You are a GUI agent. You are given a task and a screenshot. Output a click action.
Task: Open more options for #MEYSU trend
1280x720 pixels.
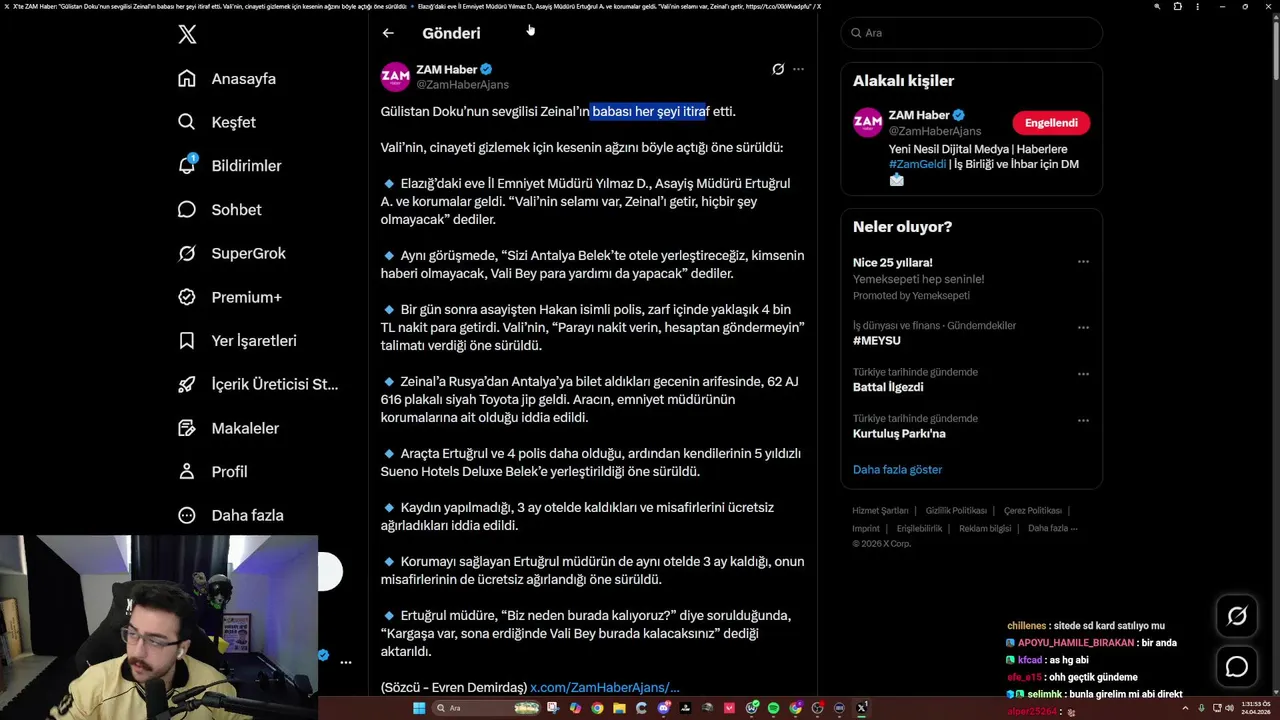[x=1083, y=327]
